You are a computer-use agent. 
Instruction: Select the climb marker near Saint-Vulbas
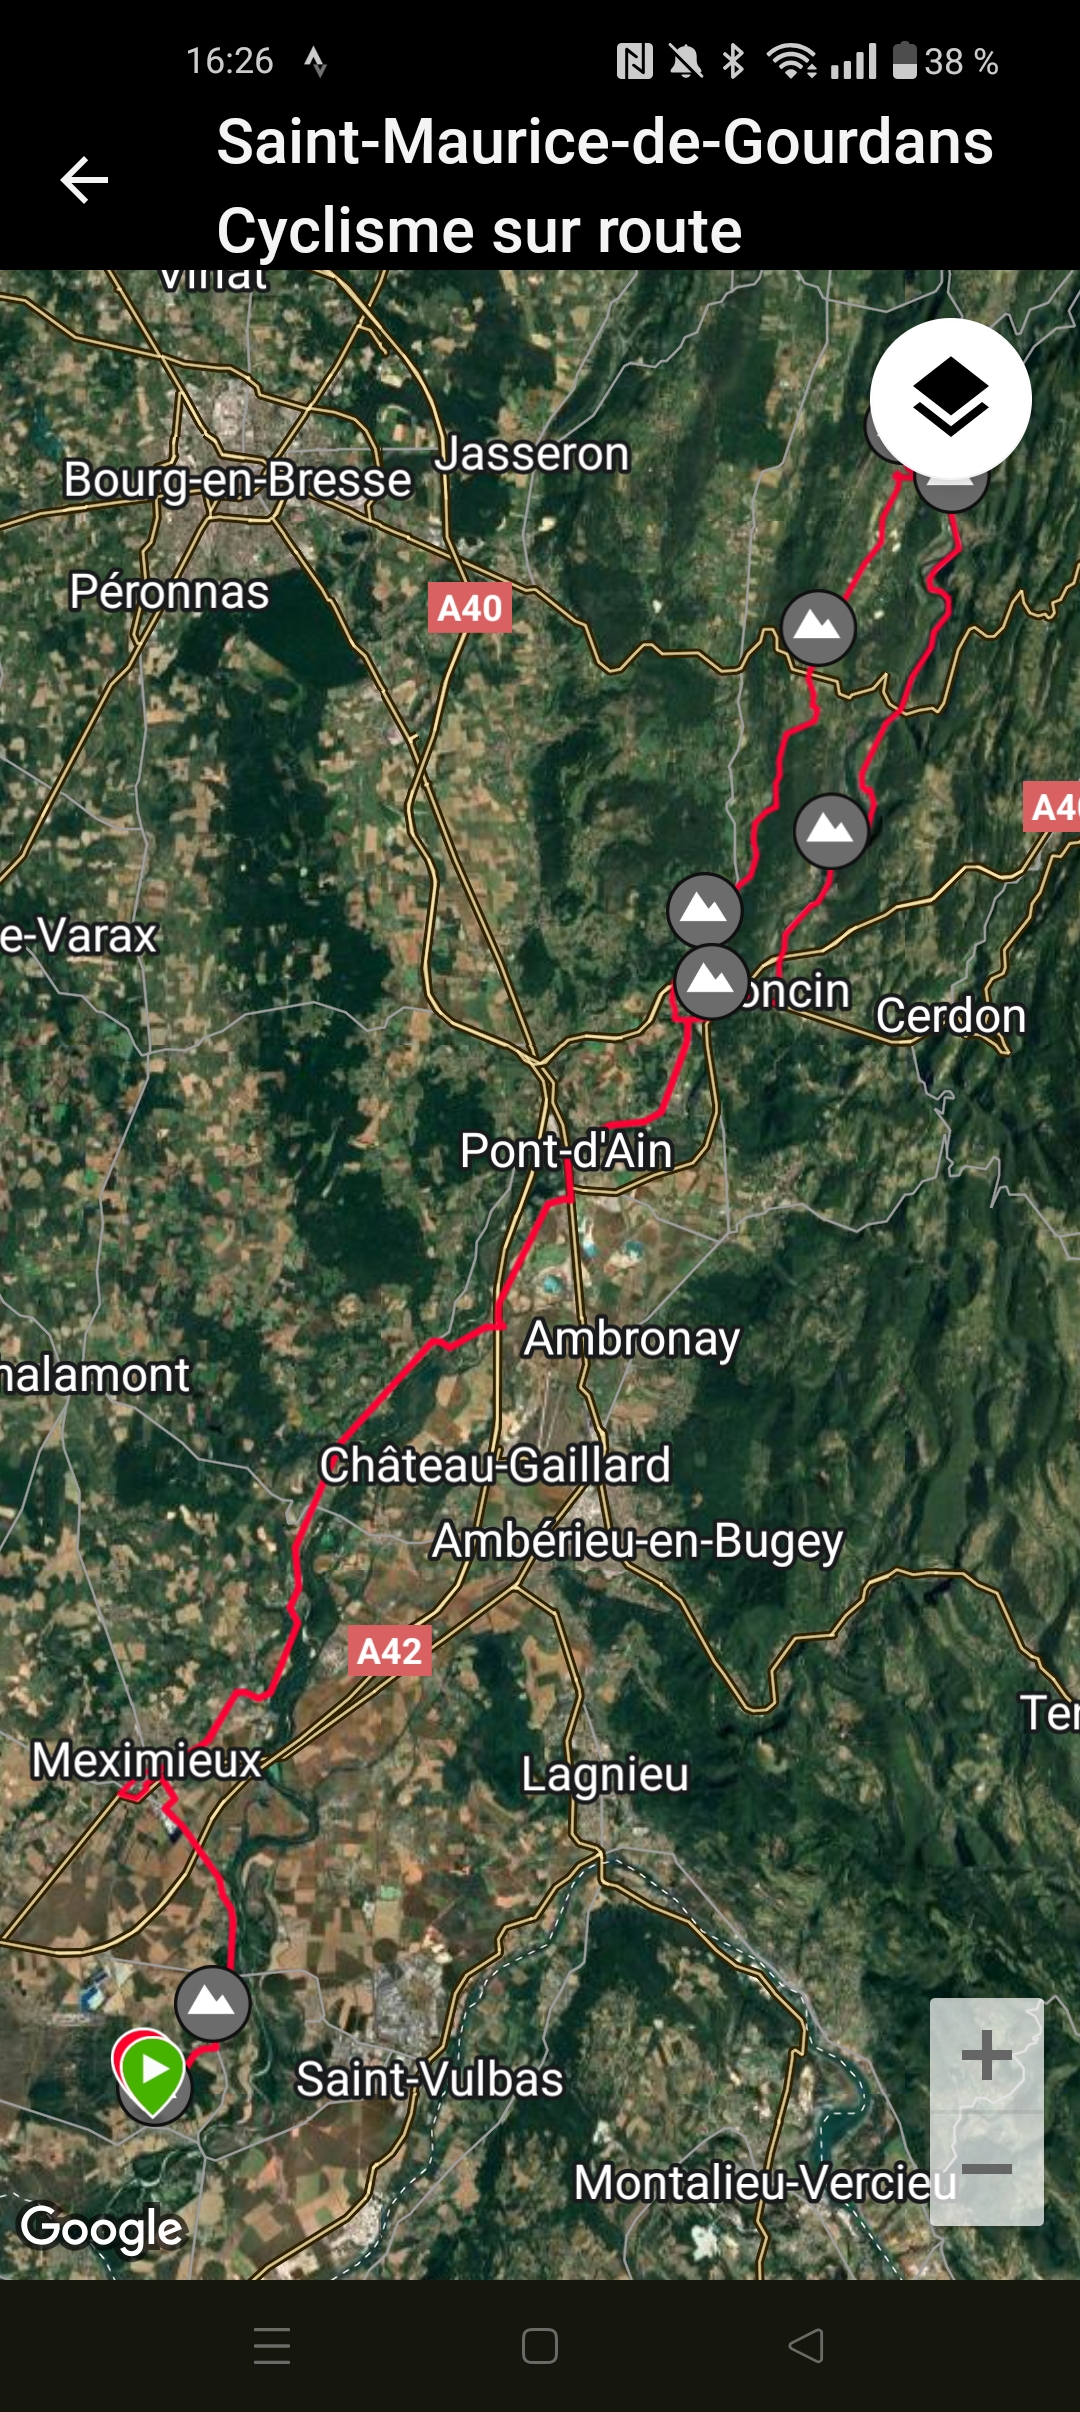click(x=212, y=2003)
